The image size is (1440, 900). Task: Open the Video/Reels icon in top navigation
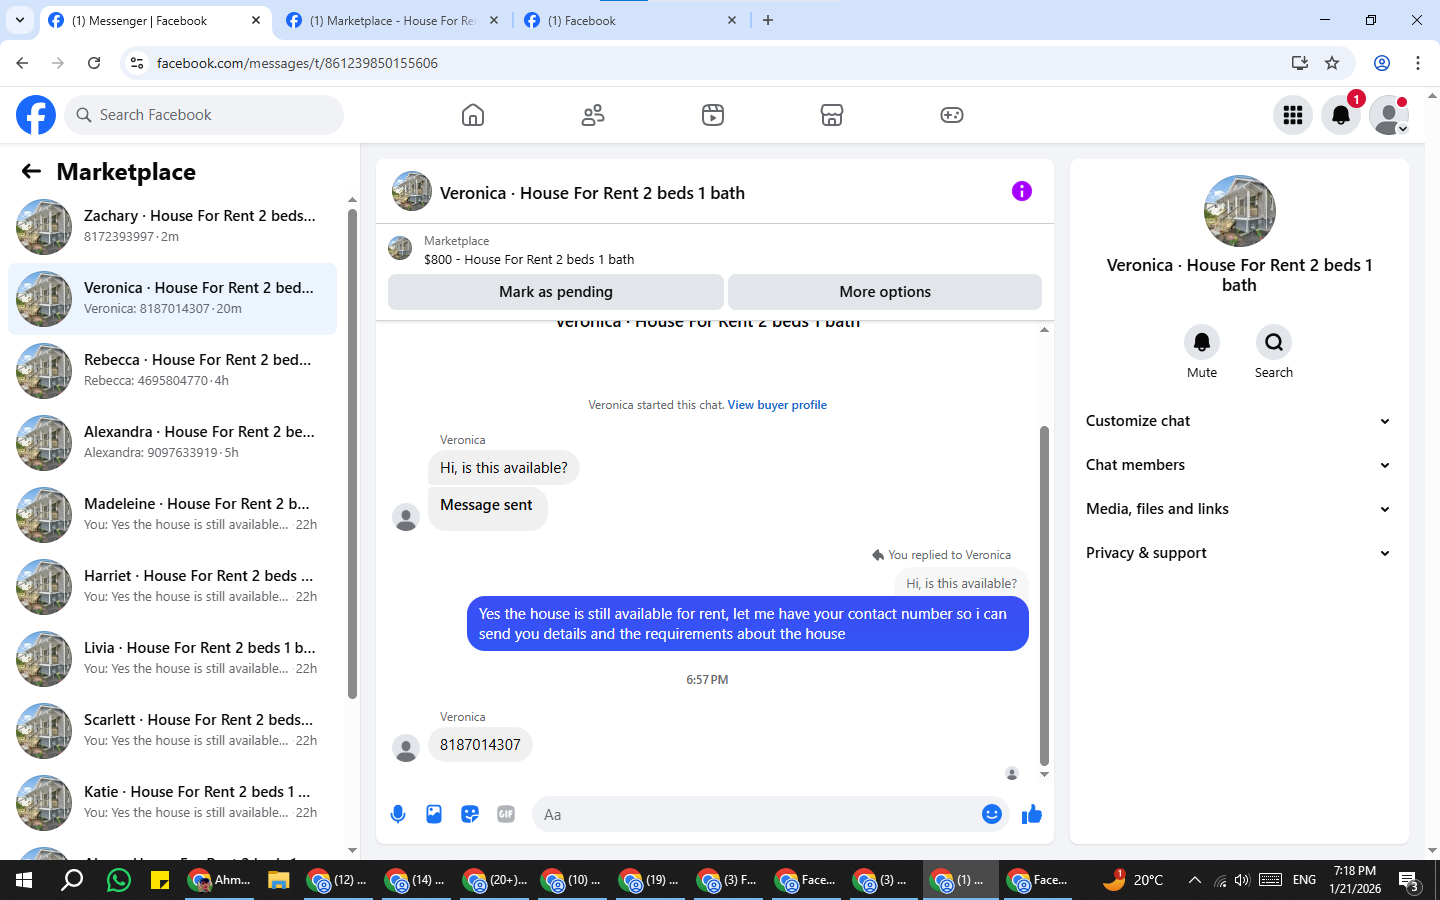pyautogui.click(x=713, y=115)
